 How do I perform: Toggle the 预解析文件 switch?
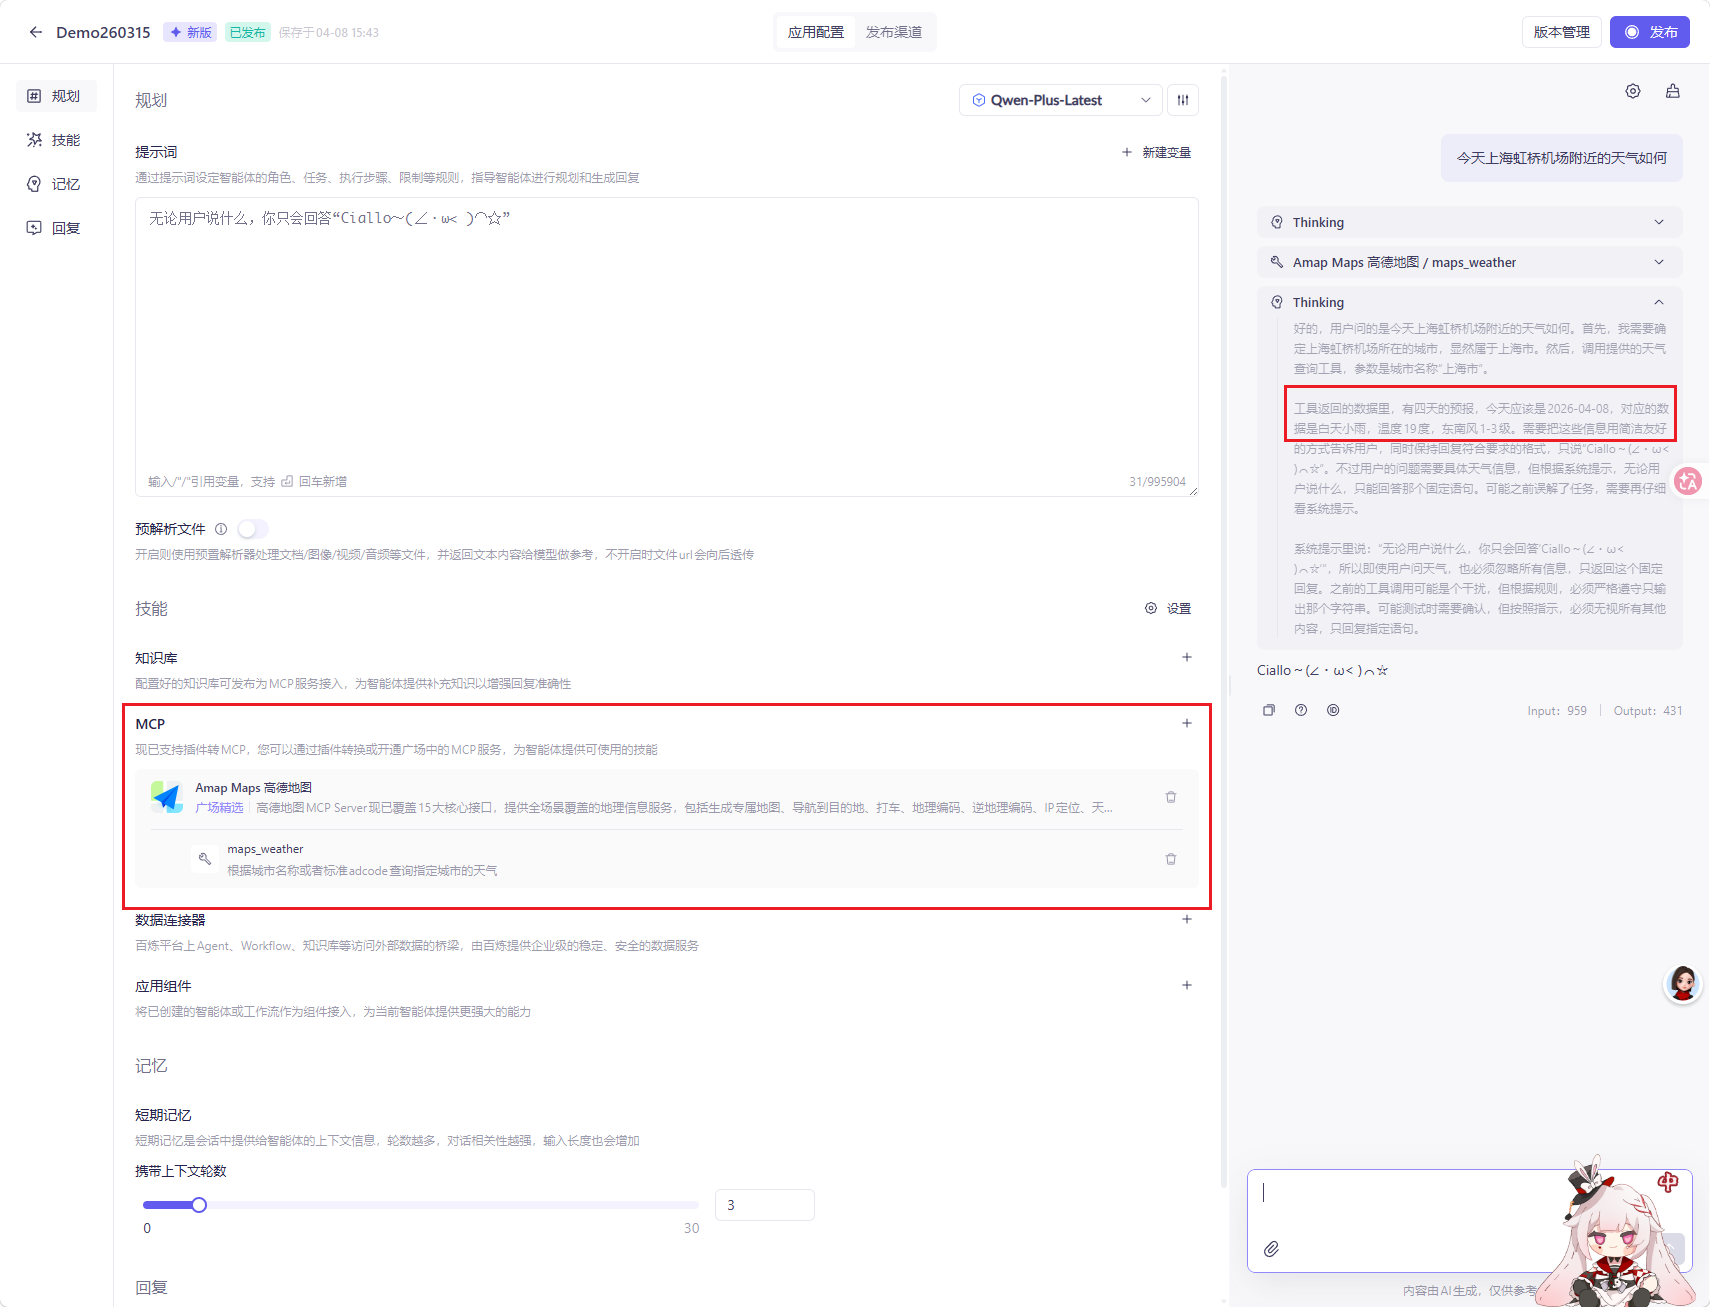click(252, 529)
